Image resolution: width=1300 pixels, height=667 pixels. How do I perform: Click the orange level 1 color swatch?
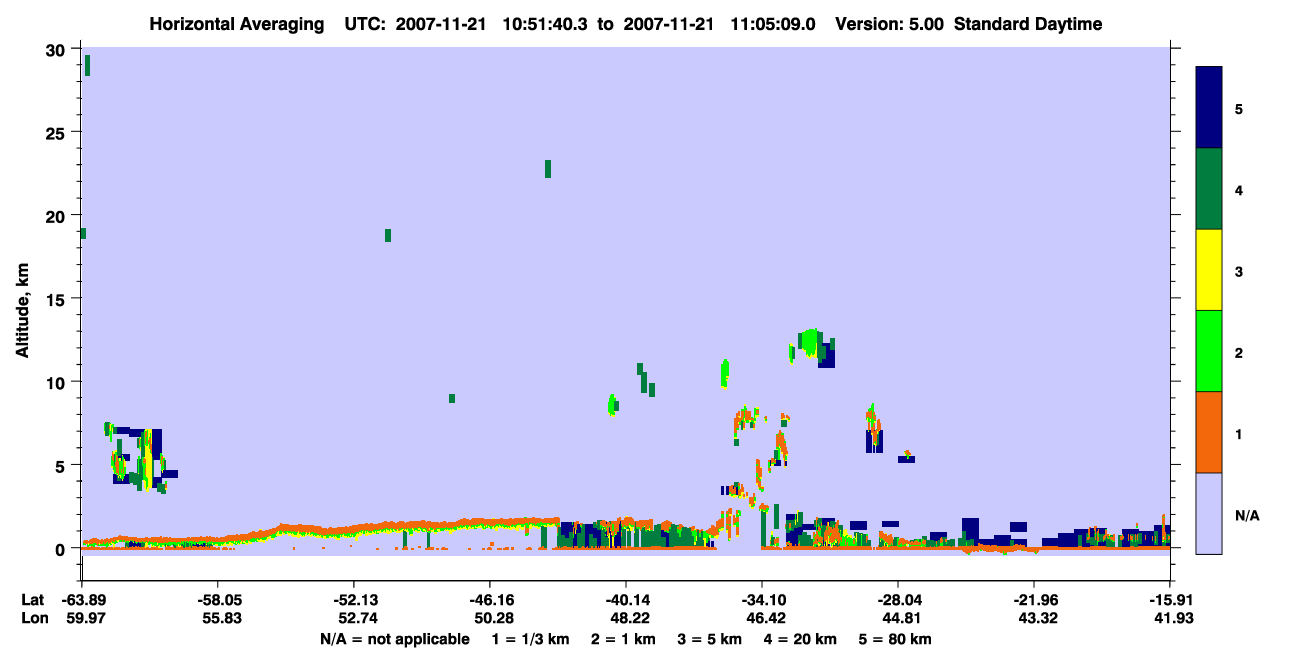click(1209, 432)
